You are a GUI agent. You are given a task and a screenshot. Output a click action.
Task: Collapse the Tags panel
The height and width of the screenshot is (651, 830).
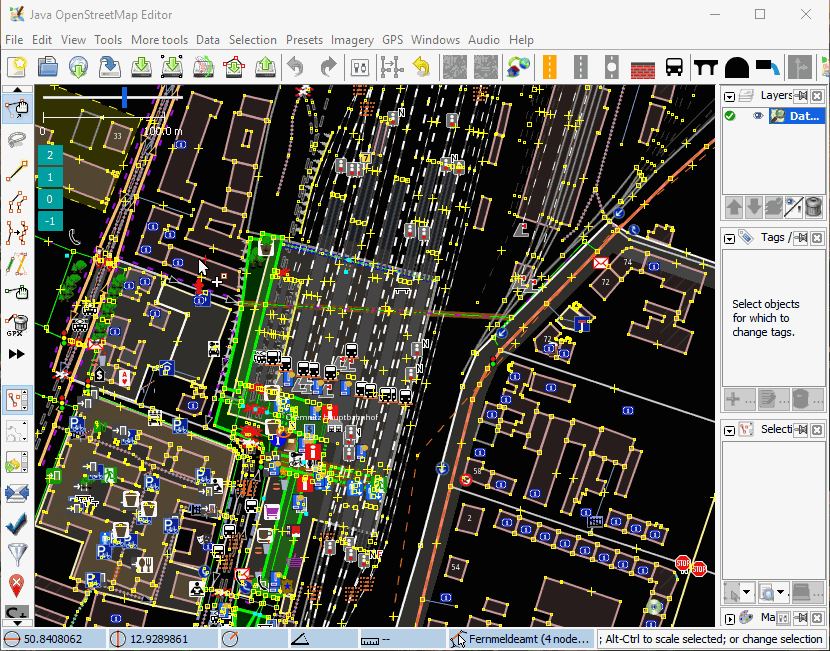click(730, 238)
